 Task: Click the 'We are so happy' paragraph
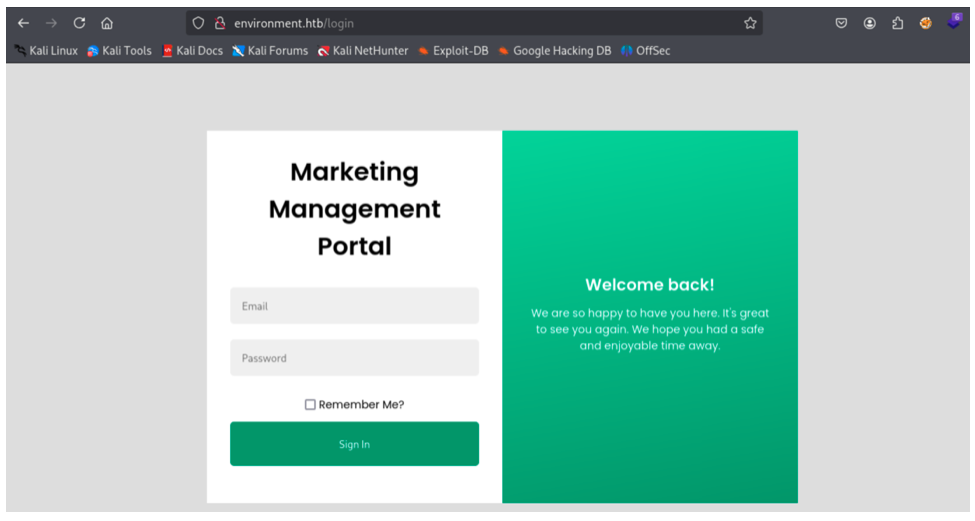coord(650,330)
